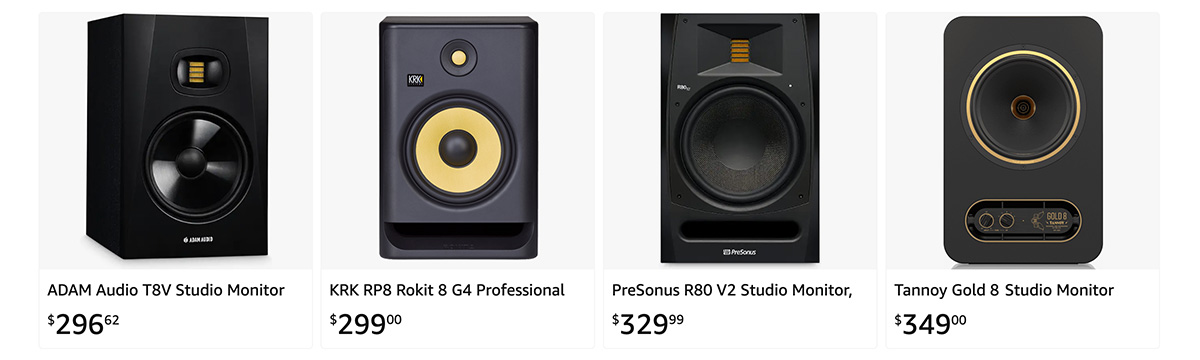The image size is (1200, 360).
Task: Select the Tannoy Gold 8 product photo
Action: coord(1022,141)
